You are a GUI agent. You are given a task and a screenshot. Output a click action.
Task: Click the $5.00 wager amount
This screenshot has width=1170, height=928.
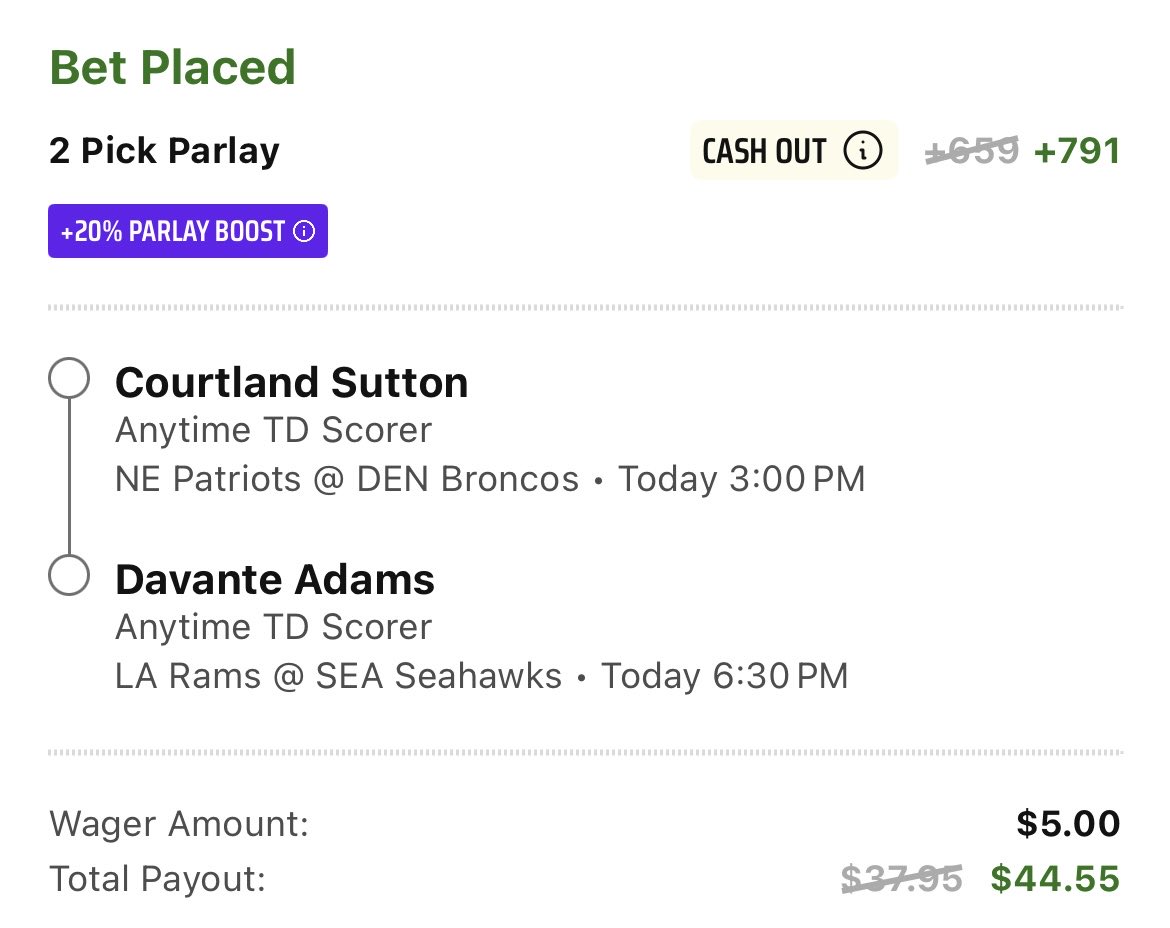coord(1069,824)
